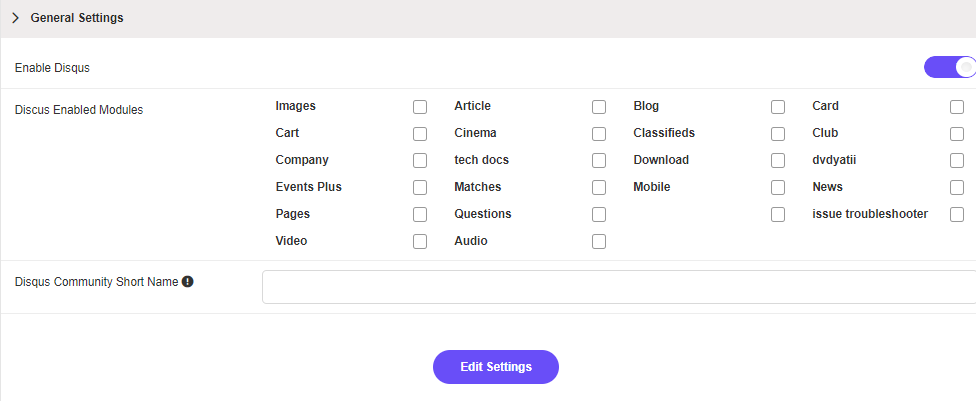Screen dimensions: 976x401
Task: Check the Cart module checkbox
Action: click(x=420, y=134)
